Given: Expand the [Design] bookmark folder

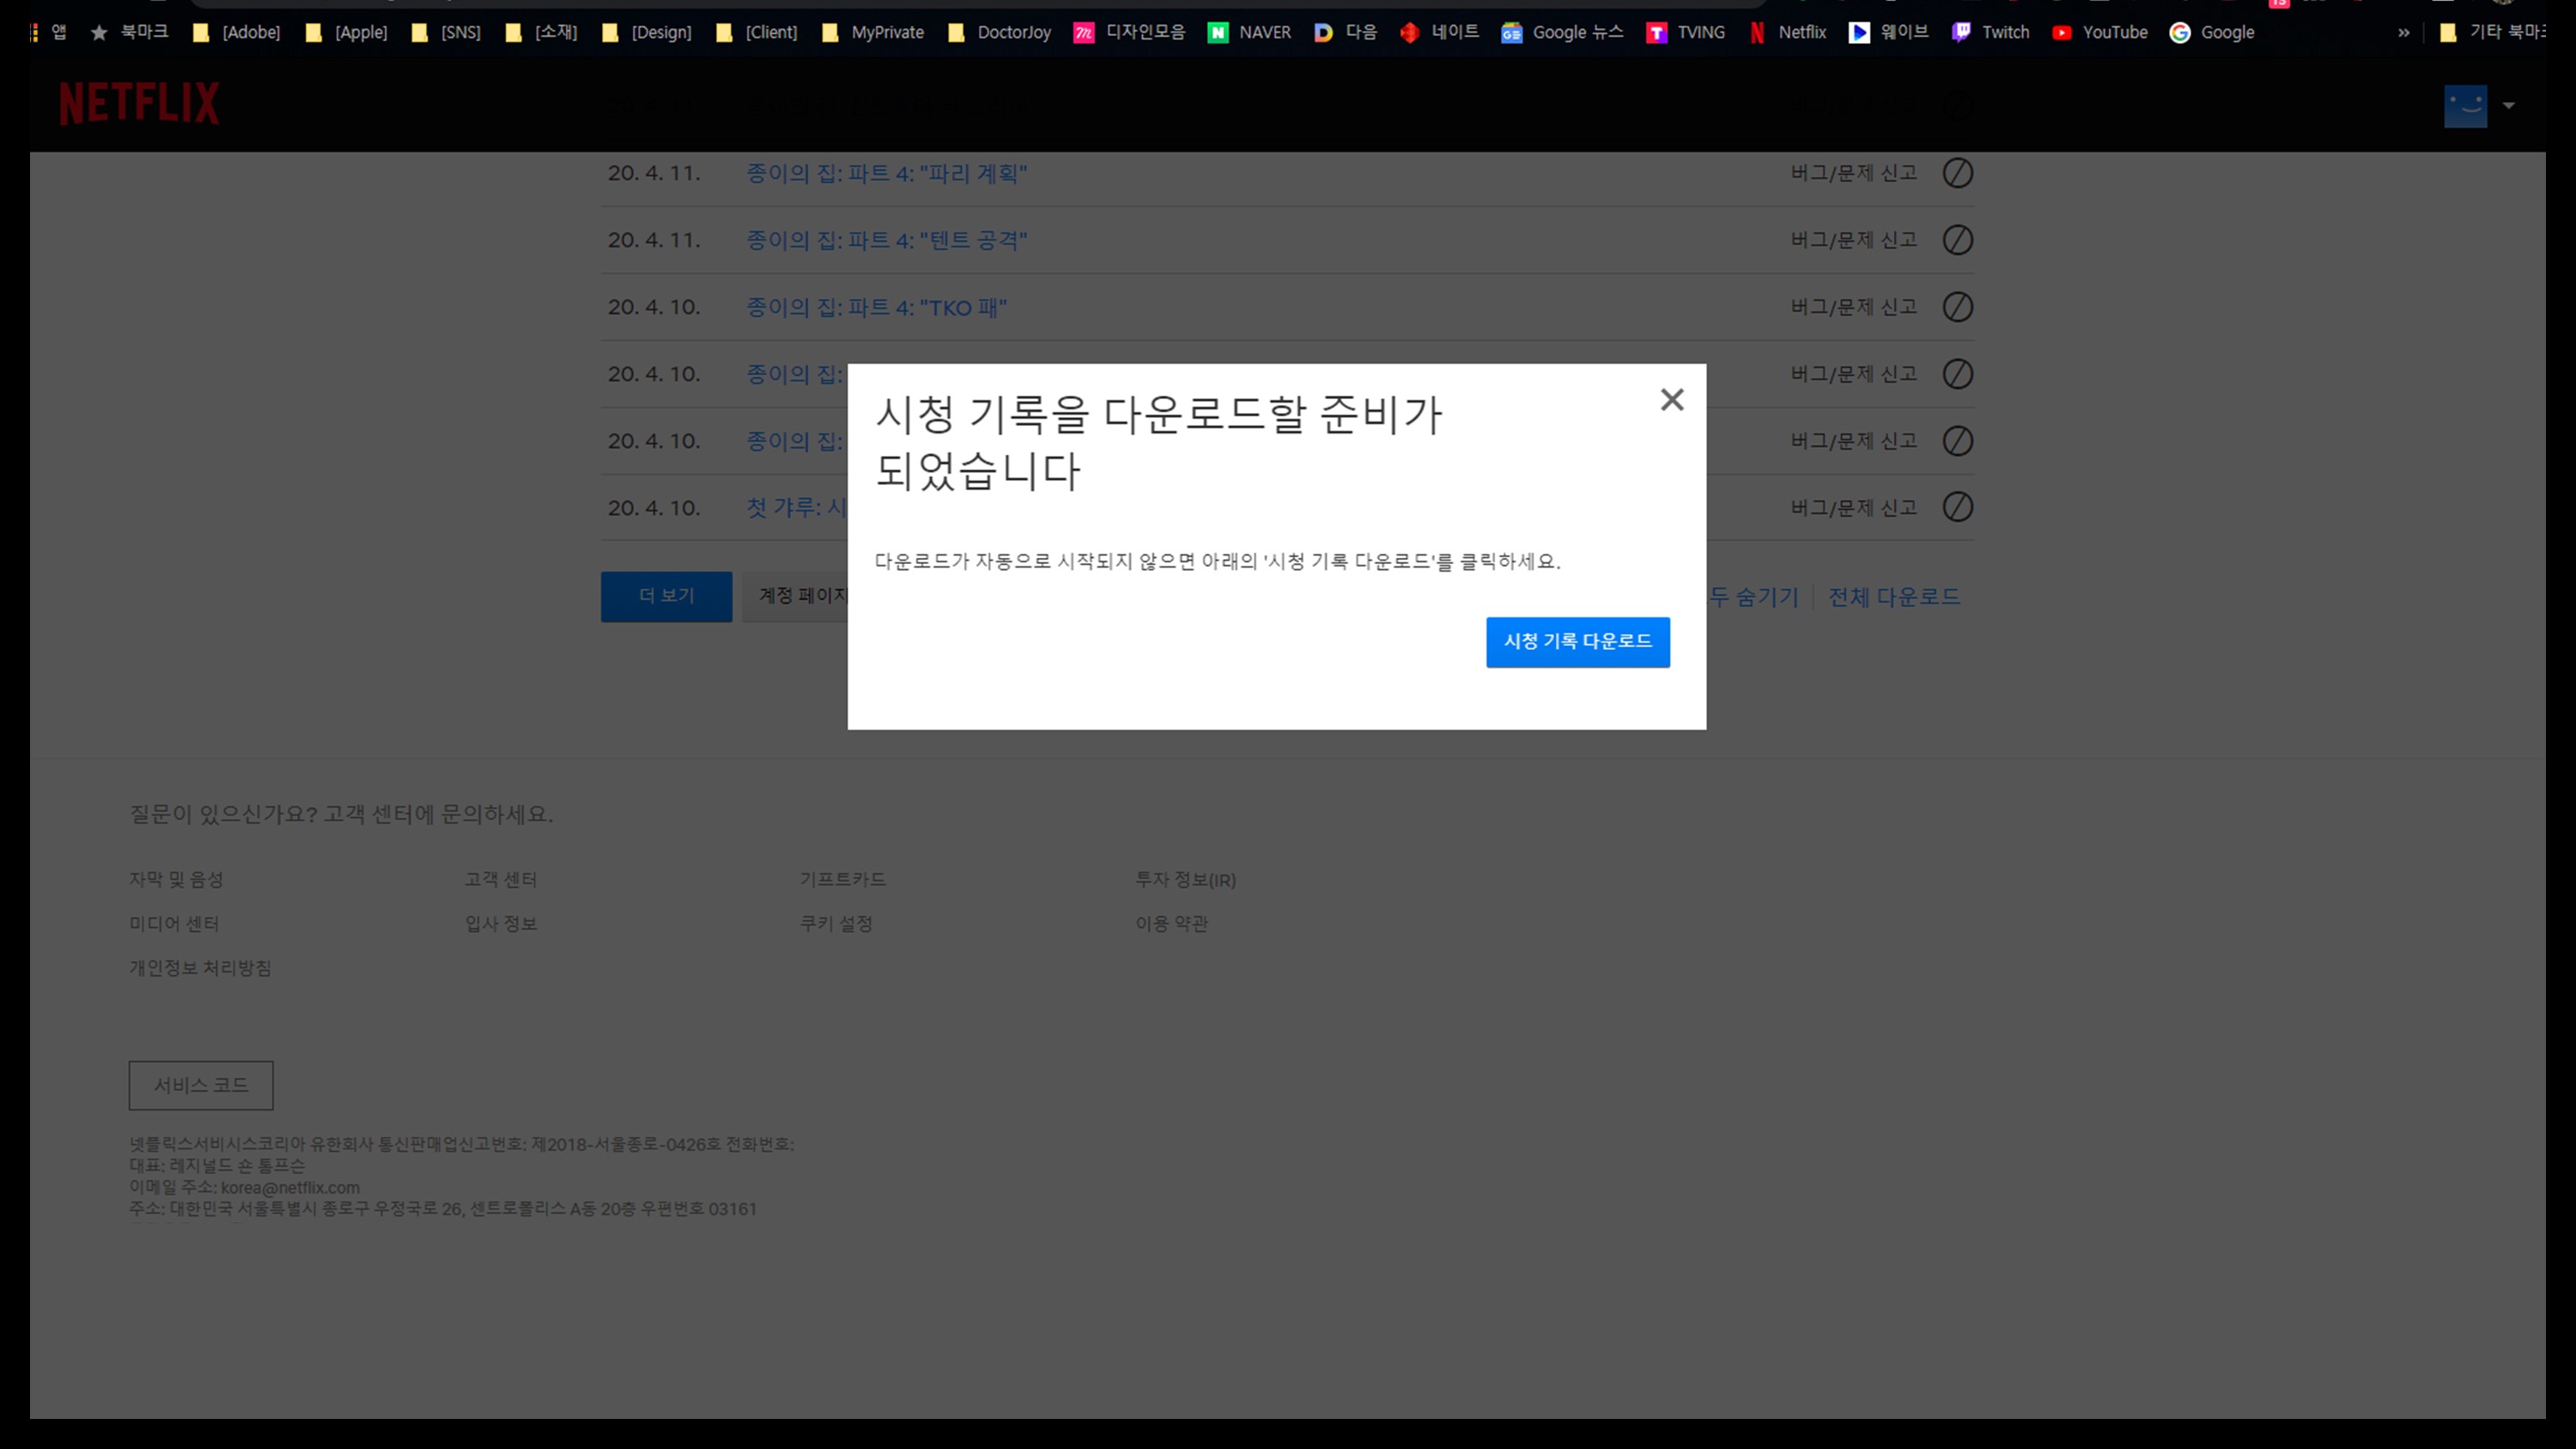Looking at the screenshot, I should [648, 32].
